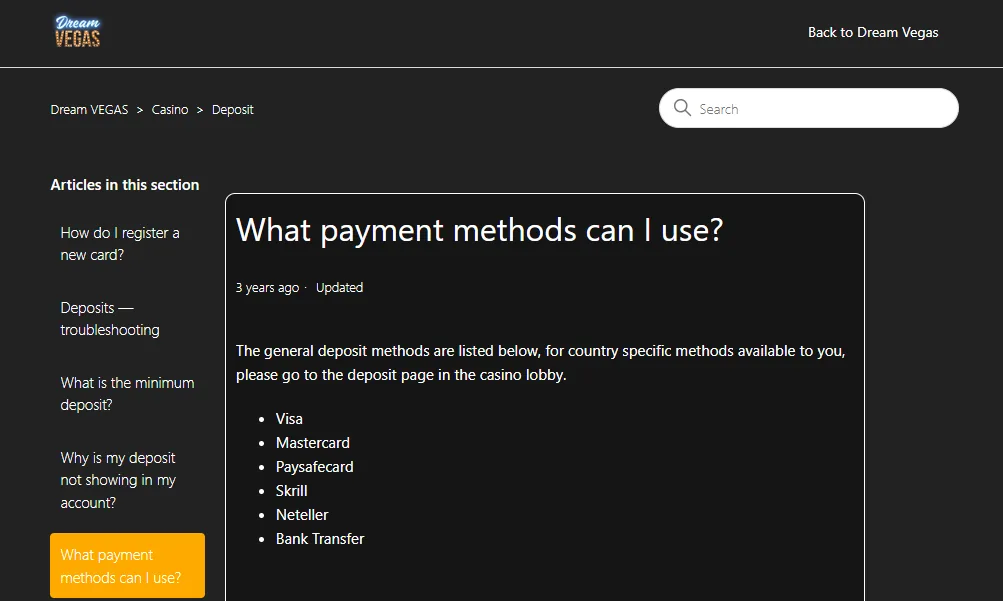The width and height of the screenshot is (1003, 601).
Task: Click the 'What payment methods can I use?' heading
Action: [x=479, y=230]
